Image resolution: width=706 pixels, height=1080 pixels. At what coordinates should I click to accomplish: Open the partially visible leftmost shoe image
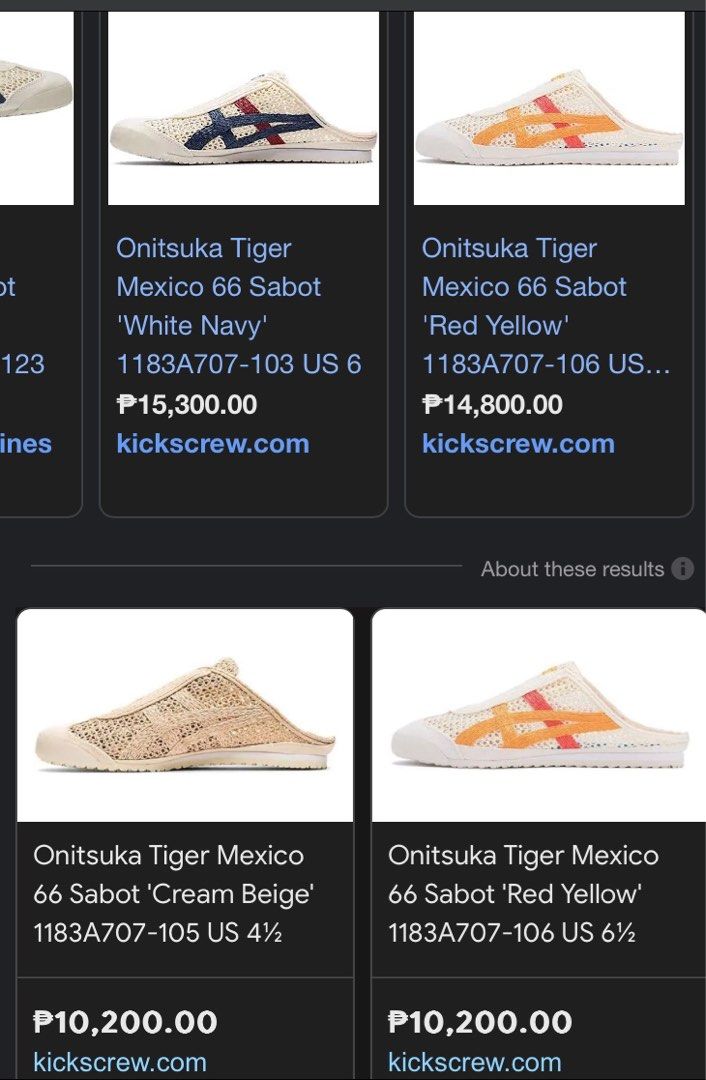pos(36,108)
